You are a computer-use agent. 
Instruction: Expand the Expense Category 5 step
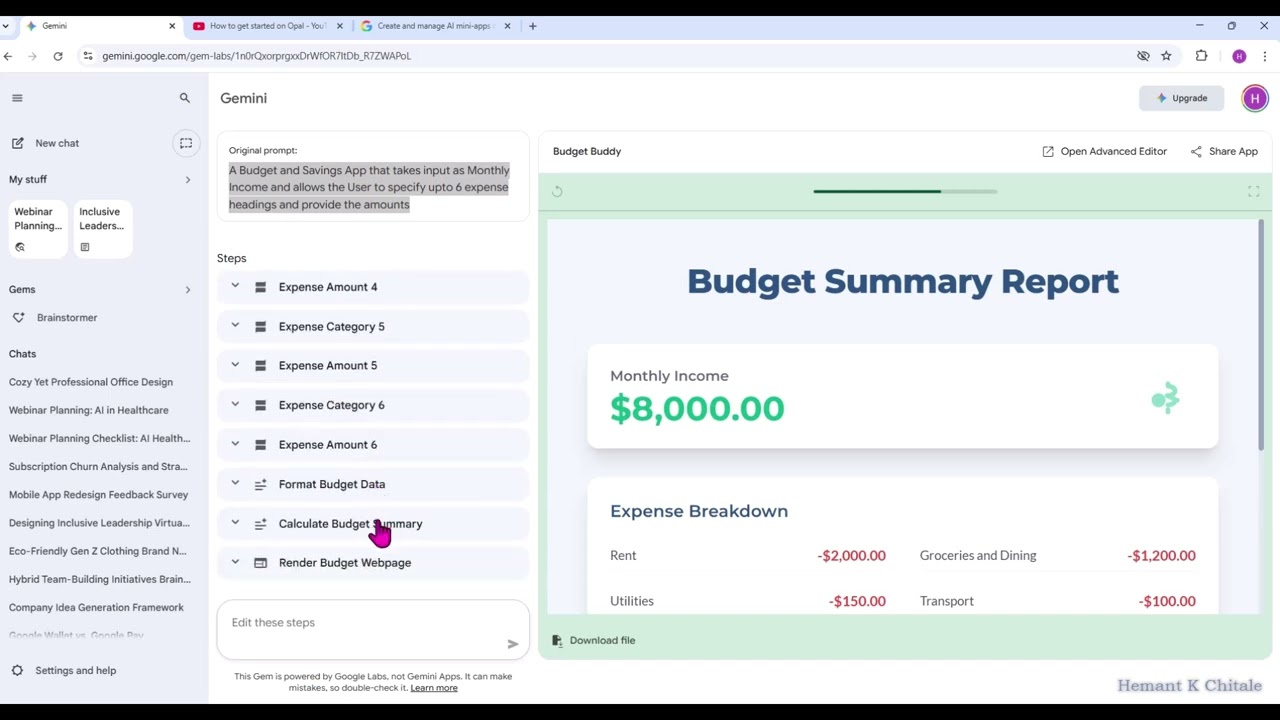tap(235, 326)
